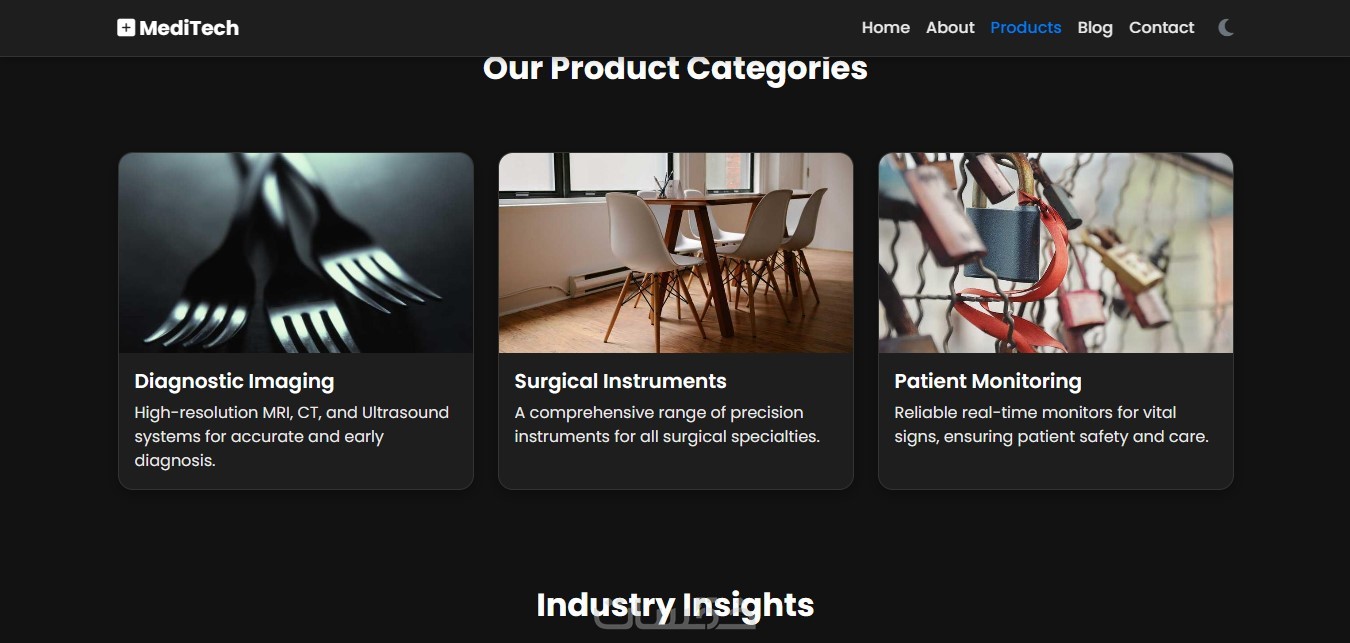The height and width of the screenshot is (643, 1350).
Task: Open the Patient Monitoring card title
Action: point(987,381)
